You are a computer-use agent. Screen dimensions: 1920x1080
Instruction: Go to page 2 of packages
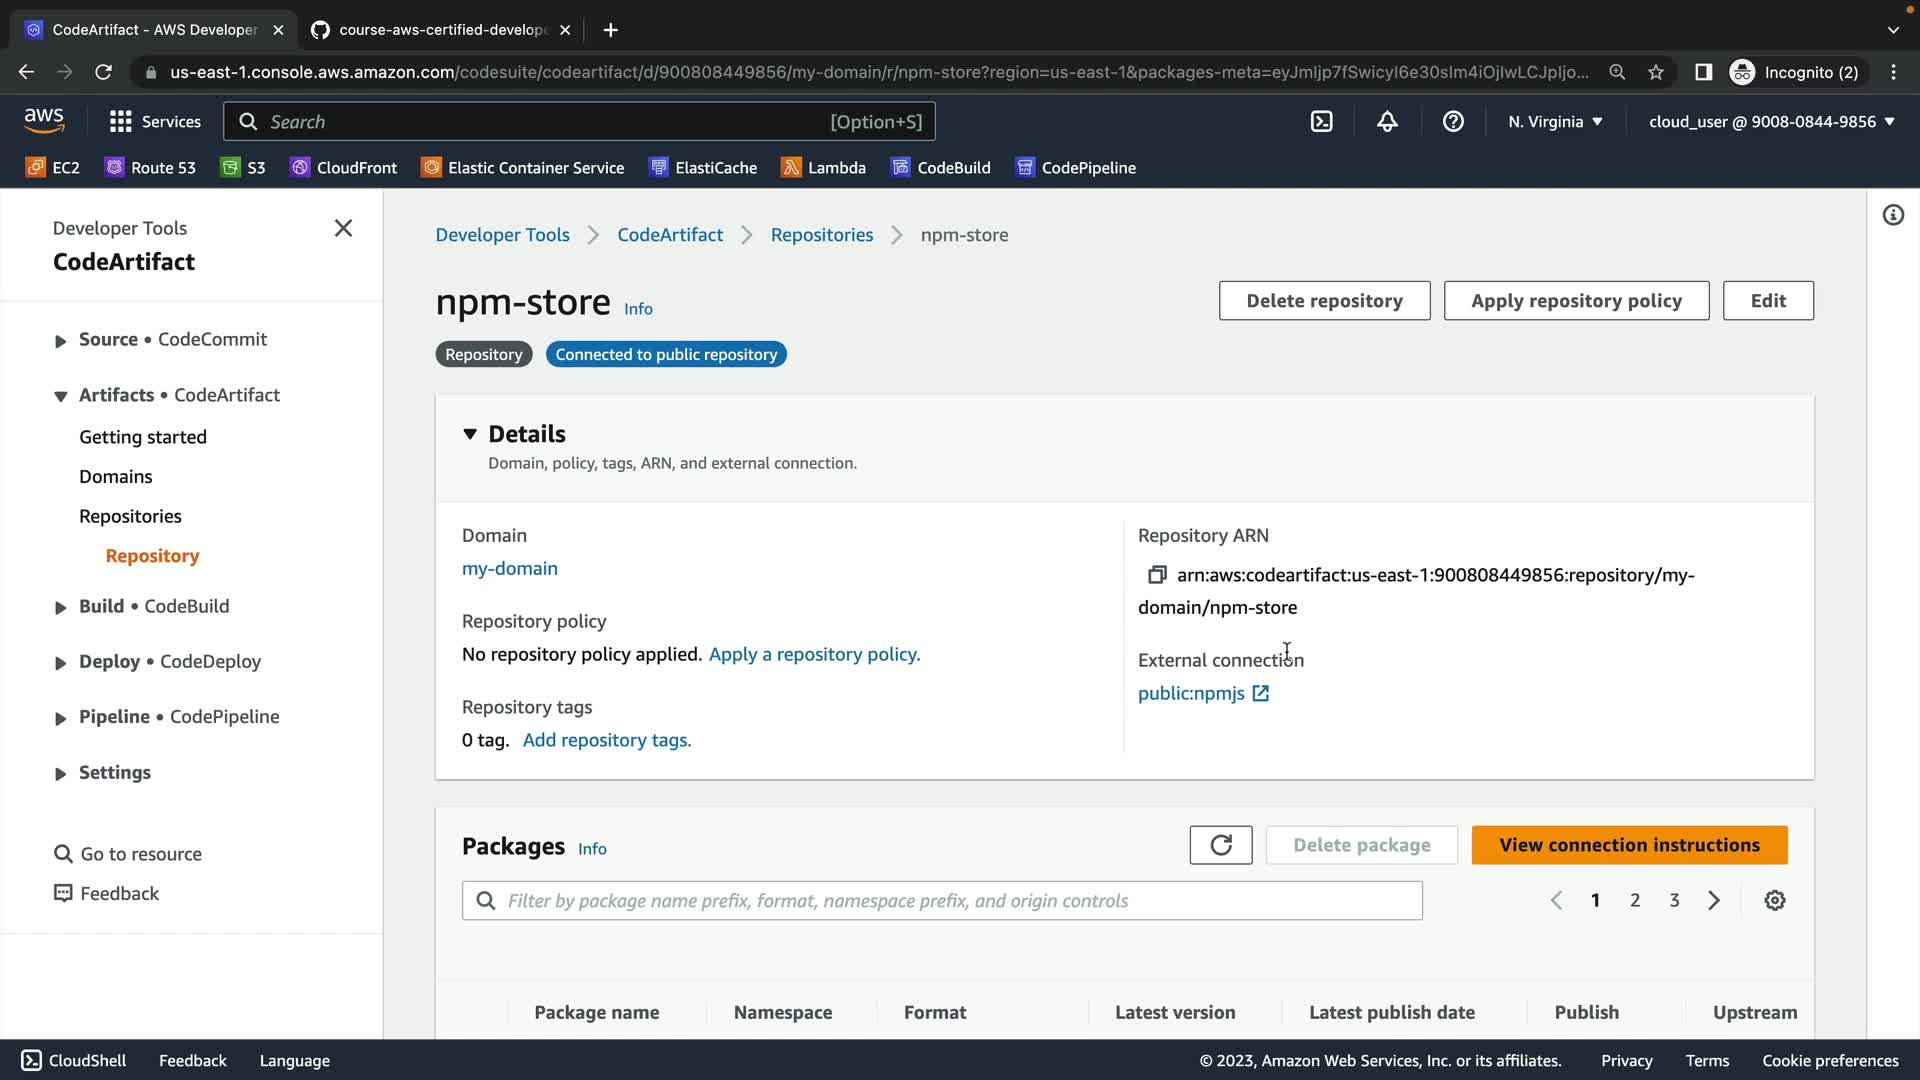tap(1634, 900)
